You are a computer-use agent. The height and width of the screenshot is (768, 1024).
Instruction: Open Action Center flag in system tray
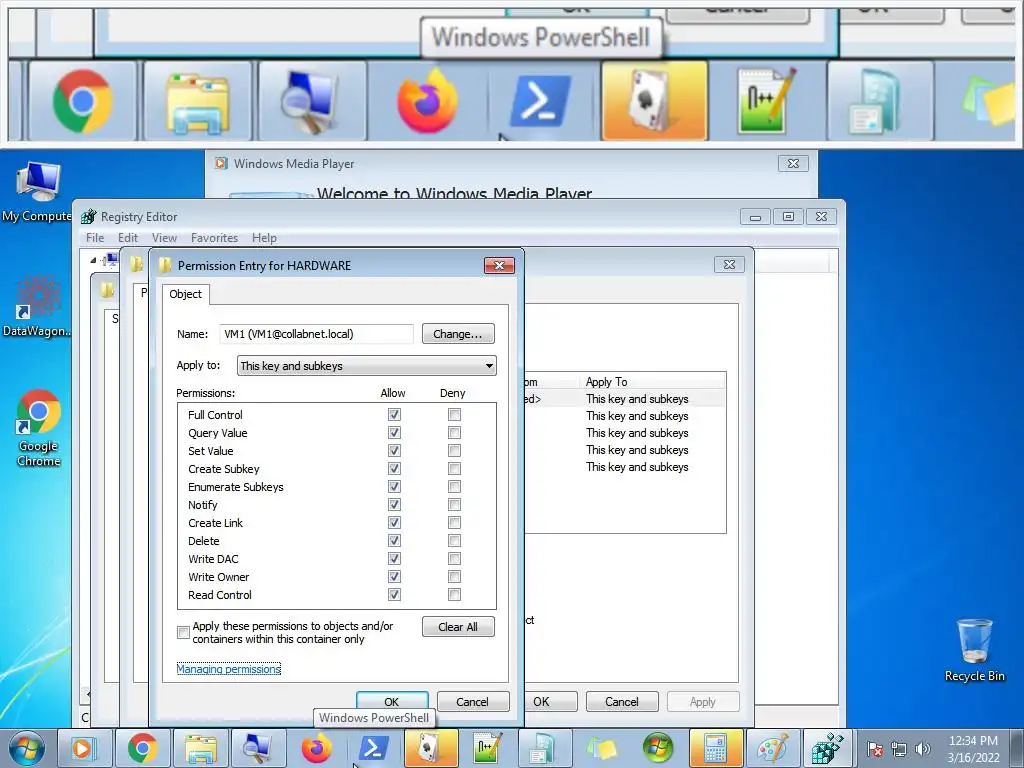pyautogui.click(x=875, y=749)
